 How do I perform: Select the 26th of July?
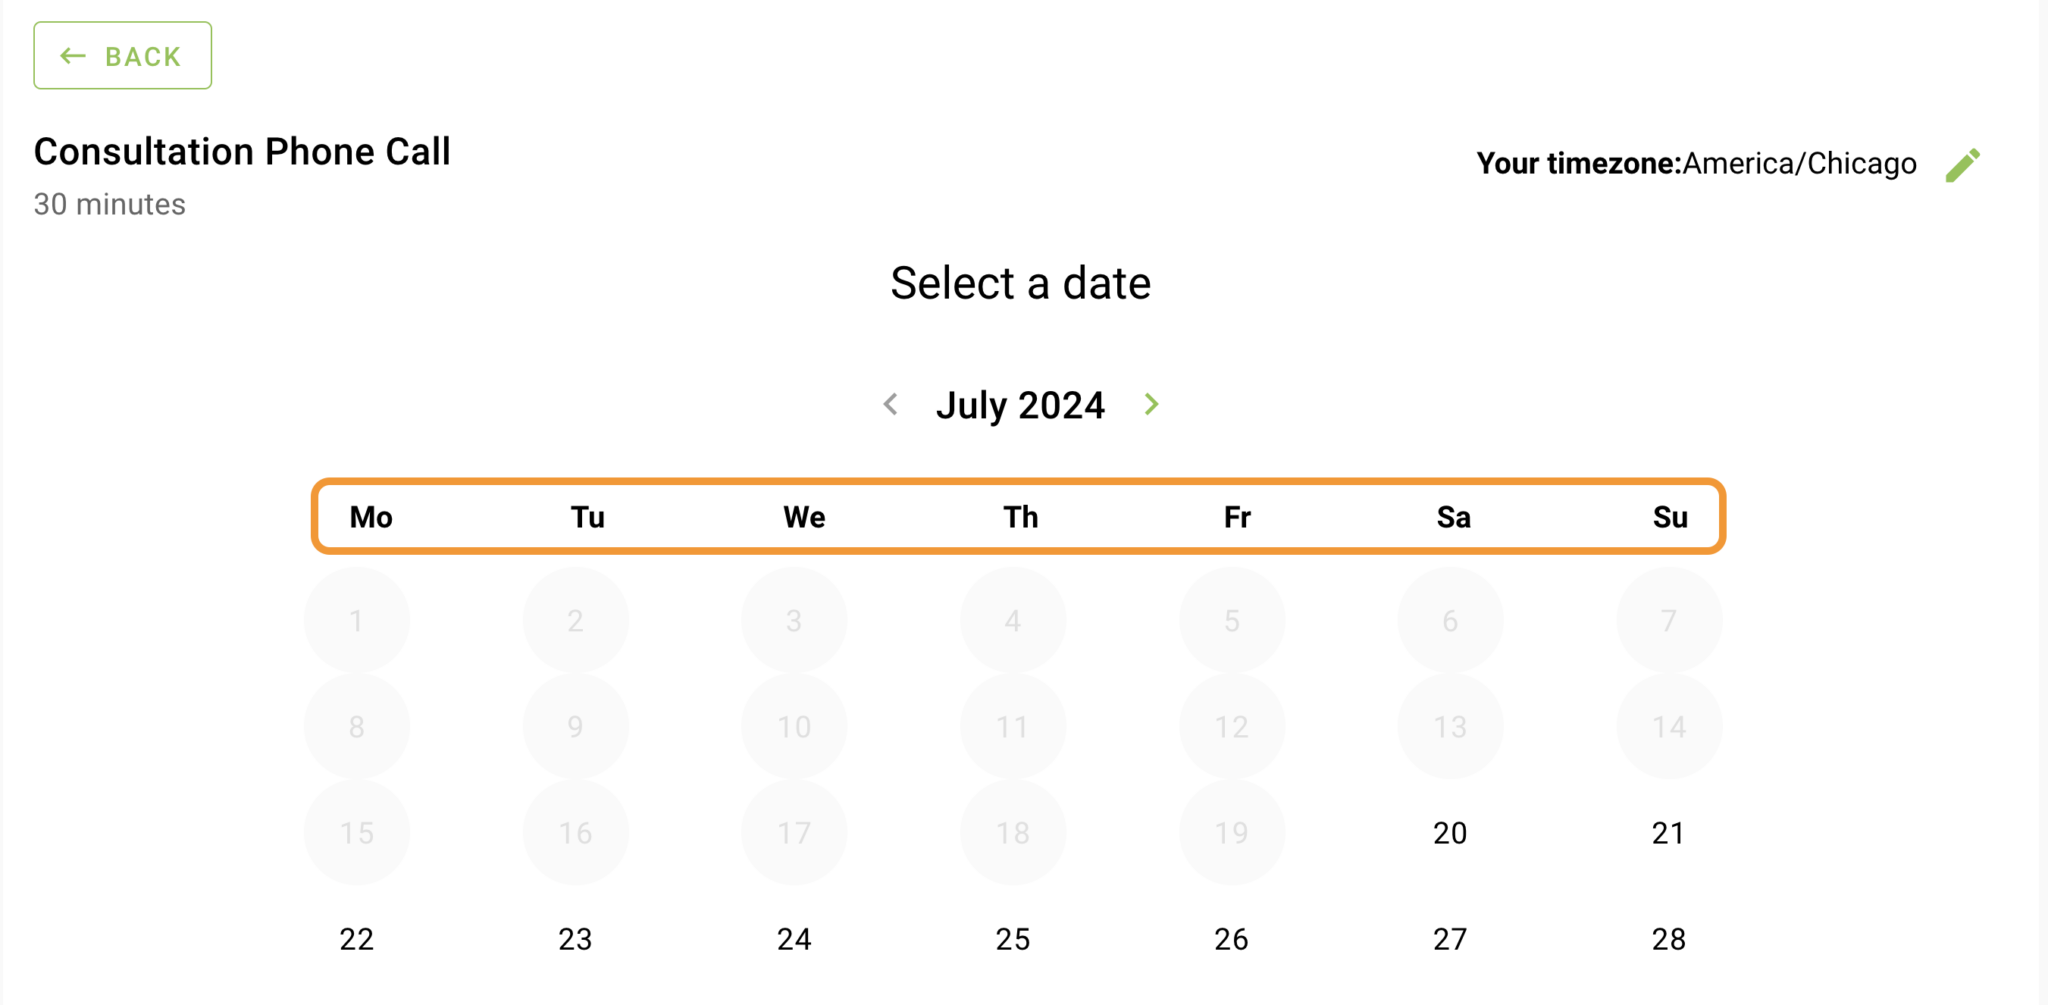(1231, 939)
